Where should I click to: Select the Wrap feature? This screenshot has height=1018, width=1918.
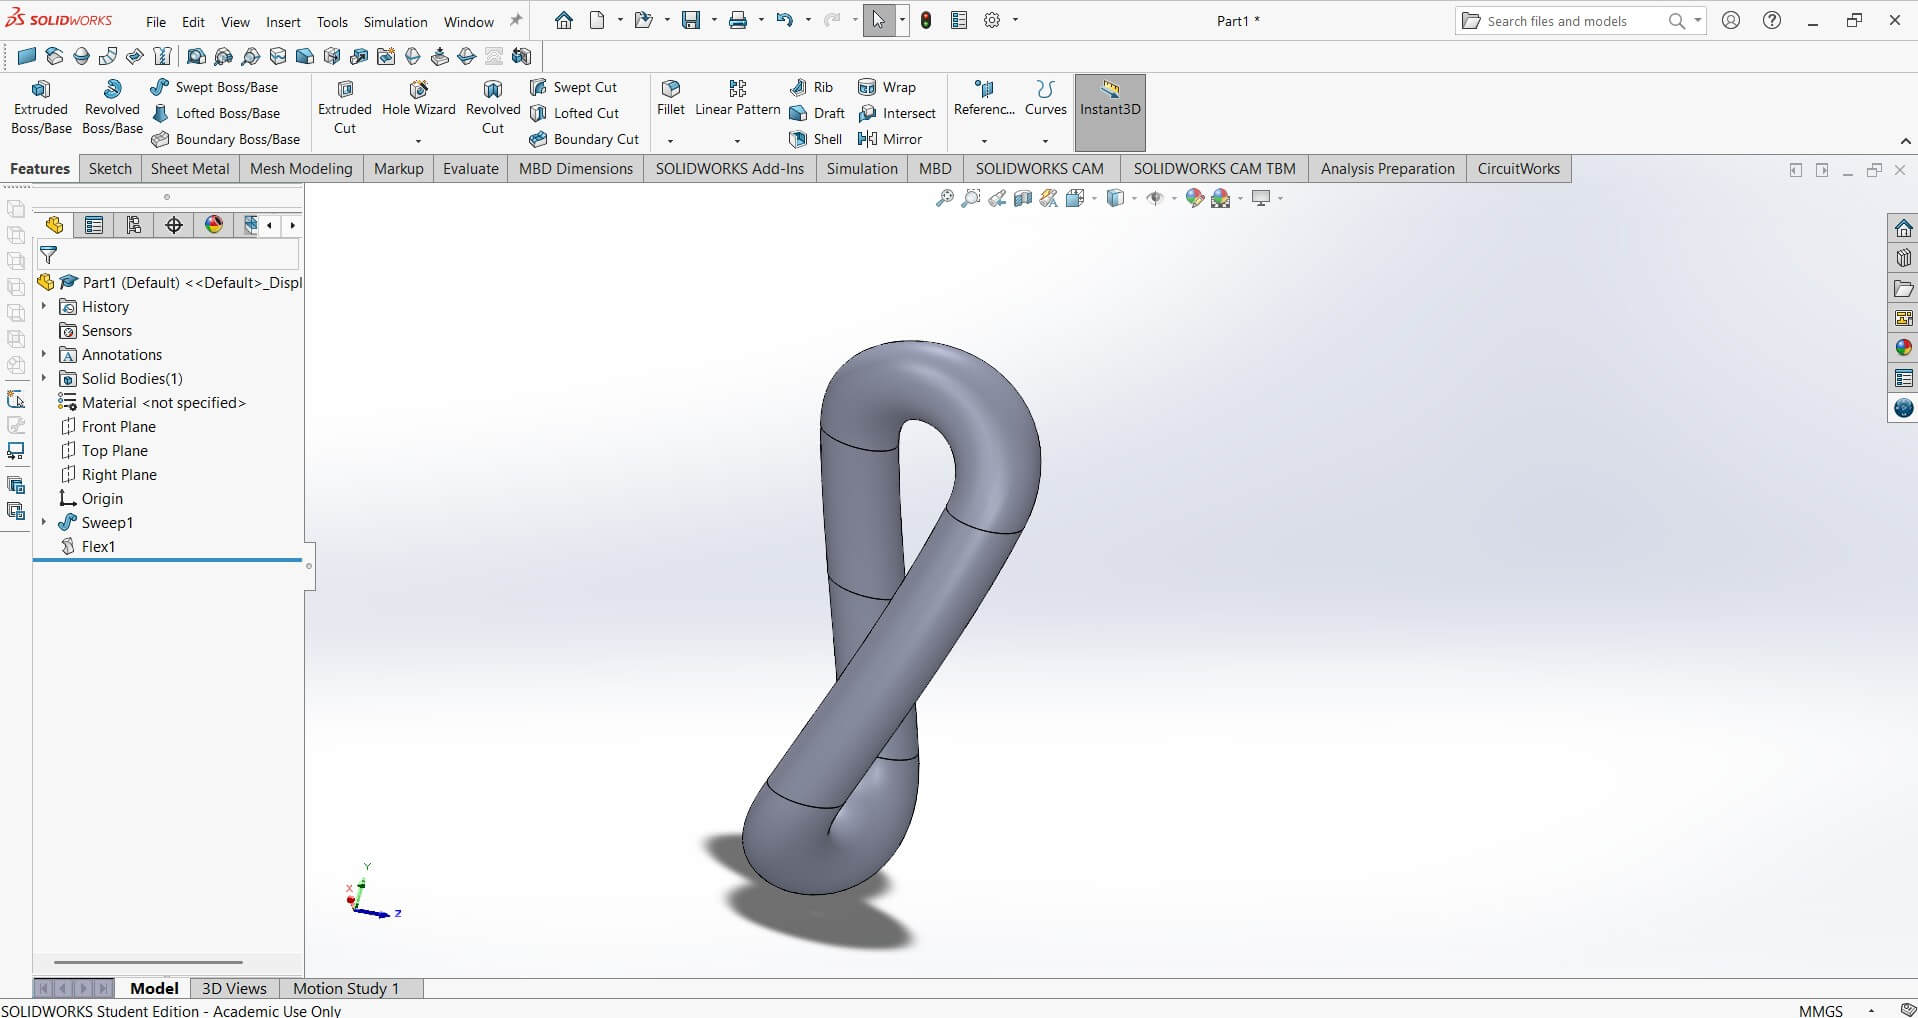(887, 87)
